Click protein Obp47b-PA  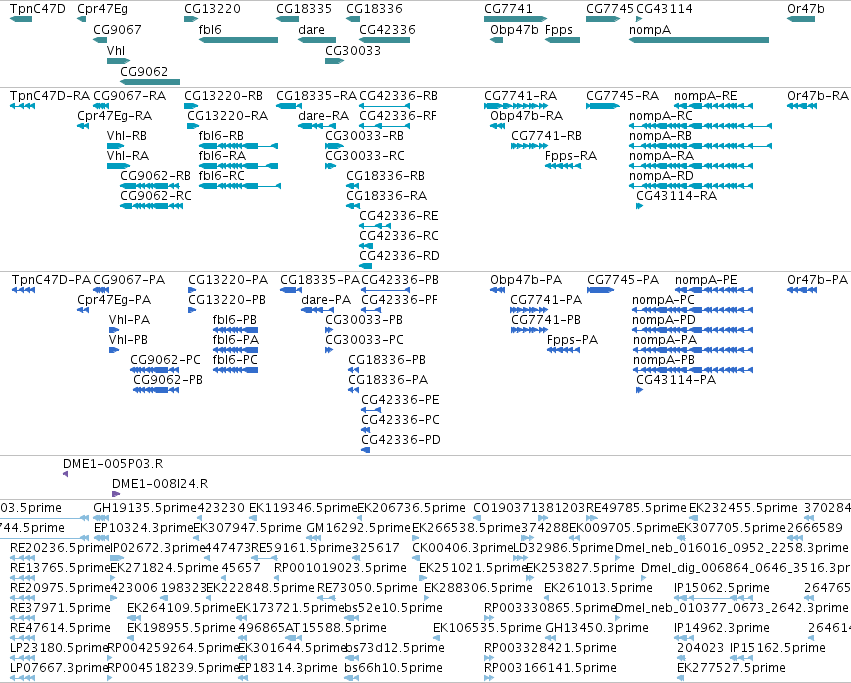tap(526, 280)
